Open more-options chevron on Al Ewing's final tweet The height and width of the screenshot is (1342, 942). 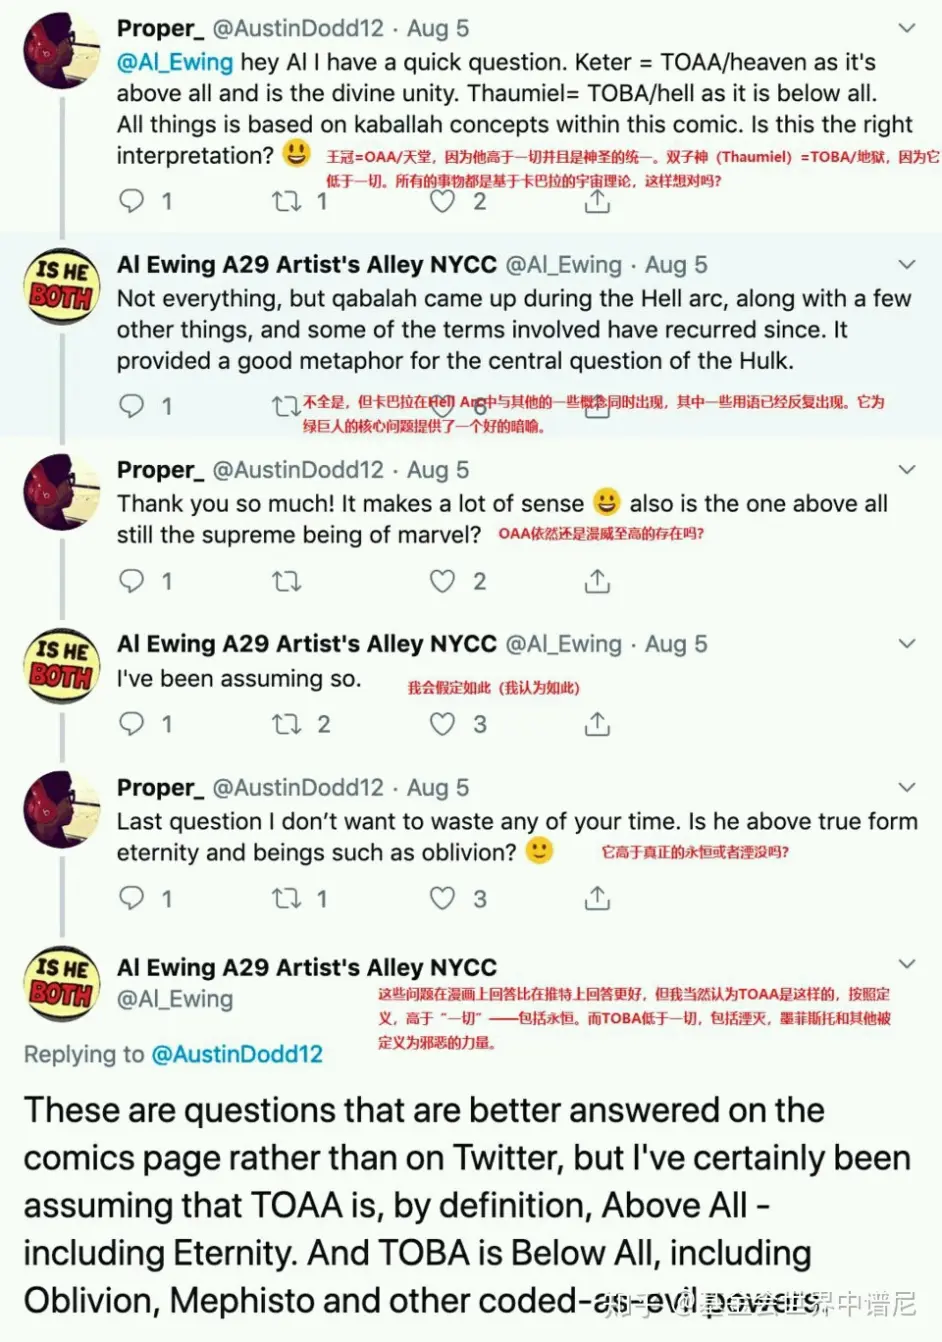pos(907,964)
